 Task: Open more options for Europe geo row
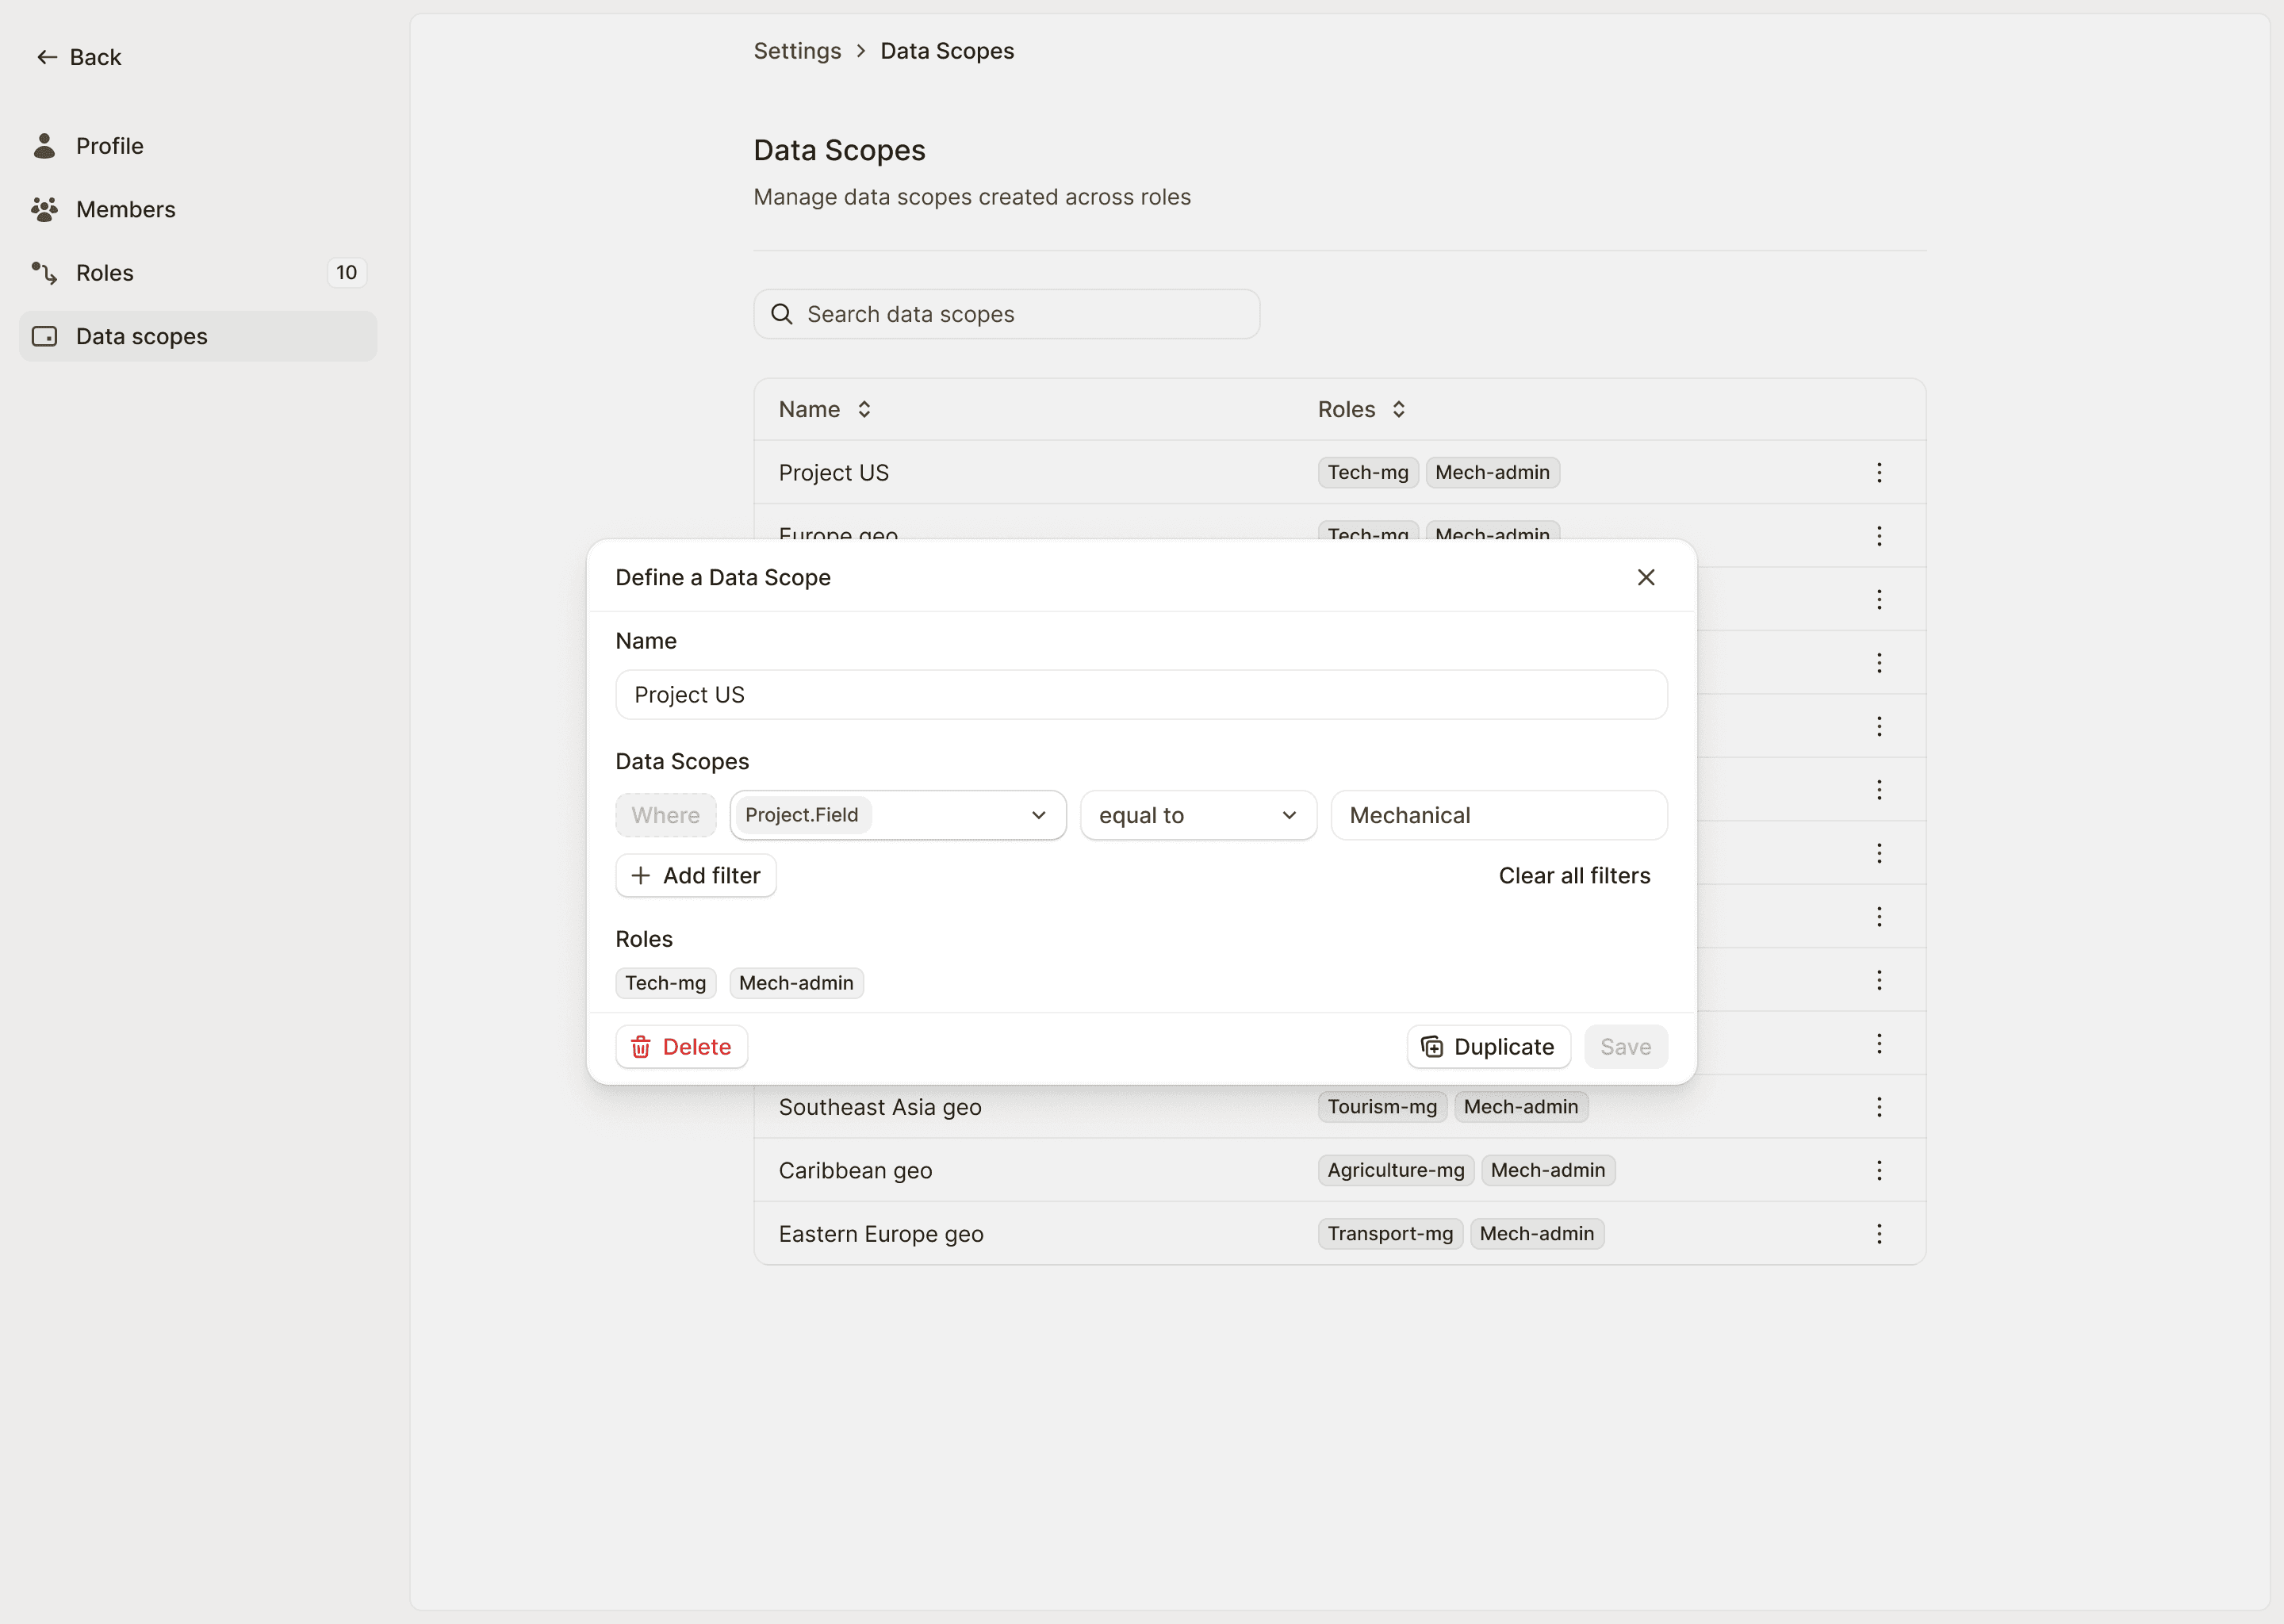click(x=1879, y=535)
